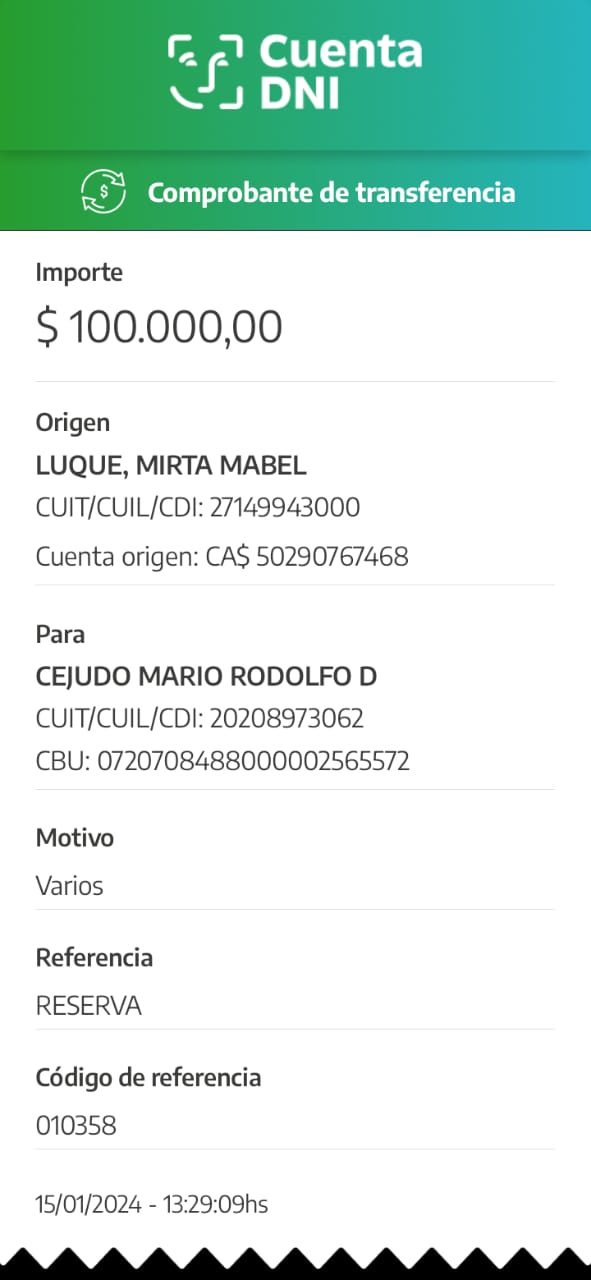Screen dimensions: 591x1280
Task: Click the amount $ 100.000,00
Action: 159,327
